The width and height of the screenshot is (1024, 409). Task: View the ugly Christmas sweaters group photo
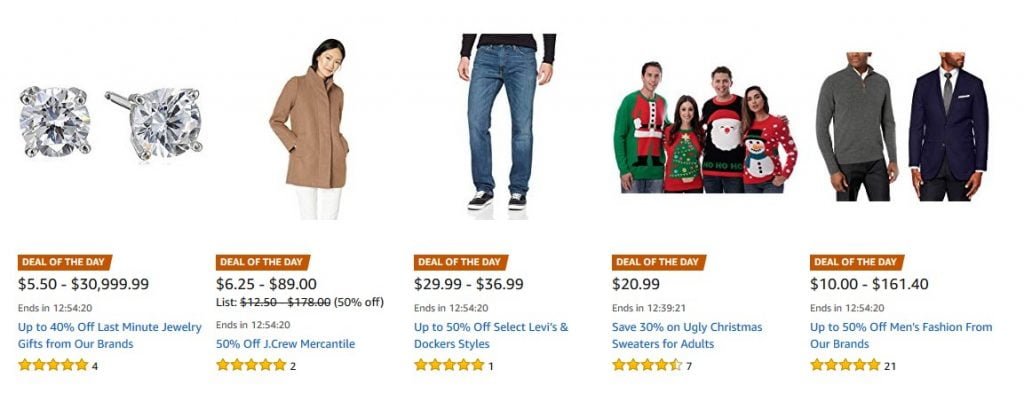coord(704,127)
